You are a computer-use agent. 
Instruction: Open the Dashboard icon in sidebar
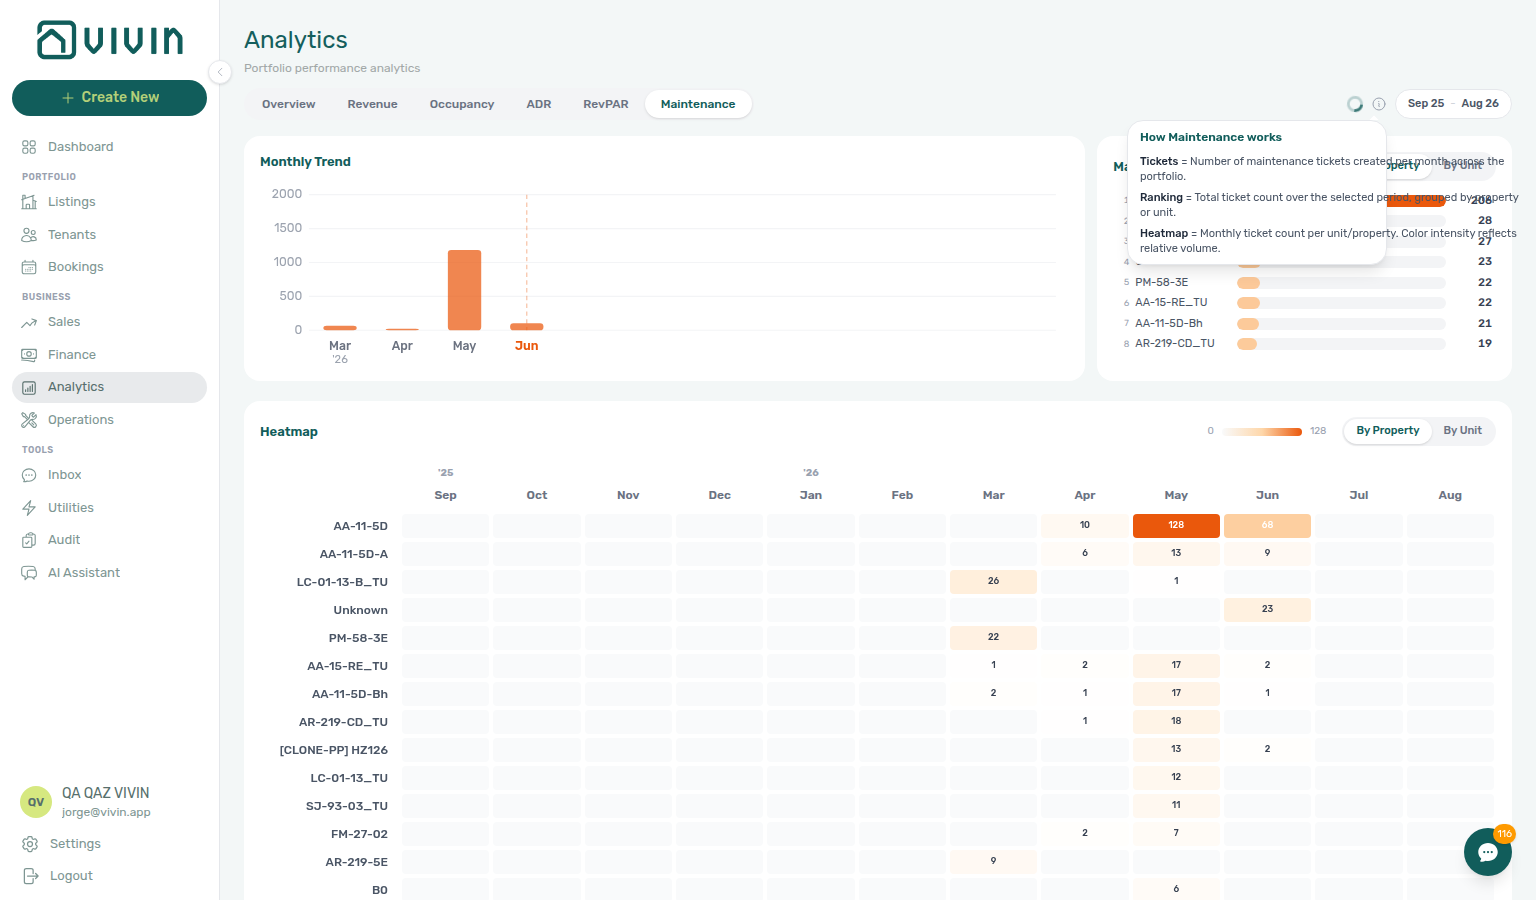29,147
